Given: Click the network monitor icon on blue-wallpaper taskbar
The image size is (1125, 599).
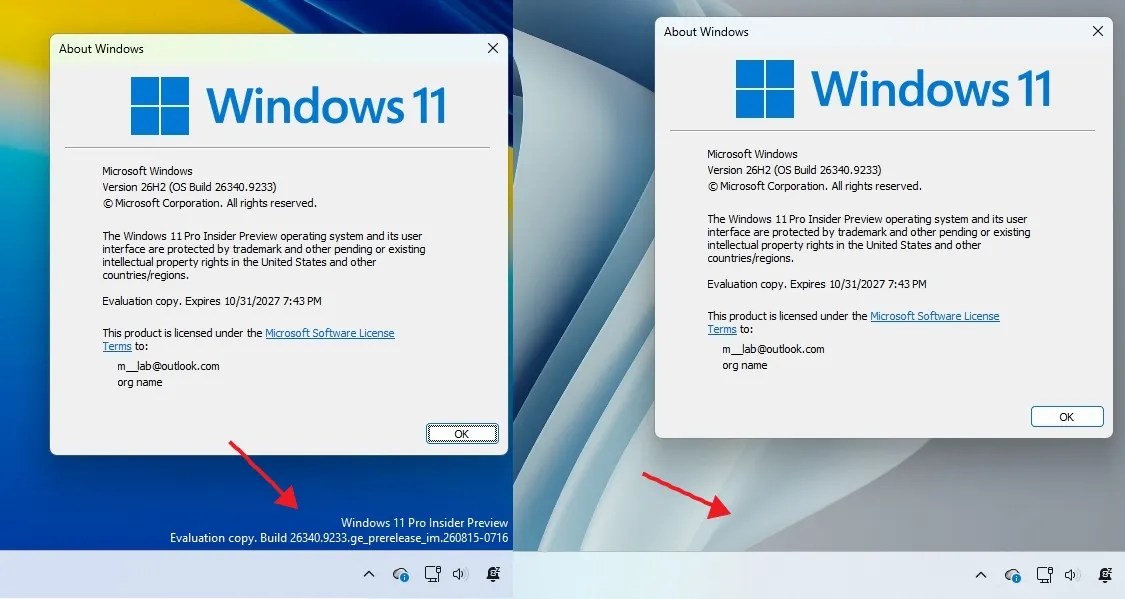Looking at the screenshot, I should 433,574.
